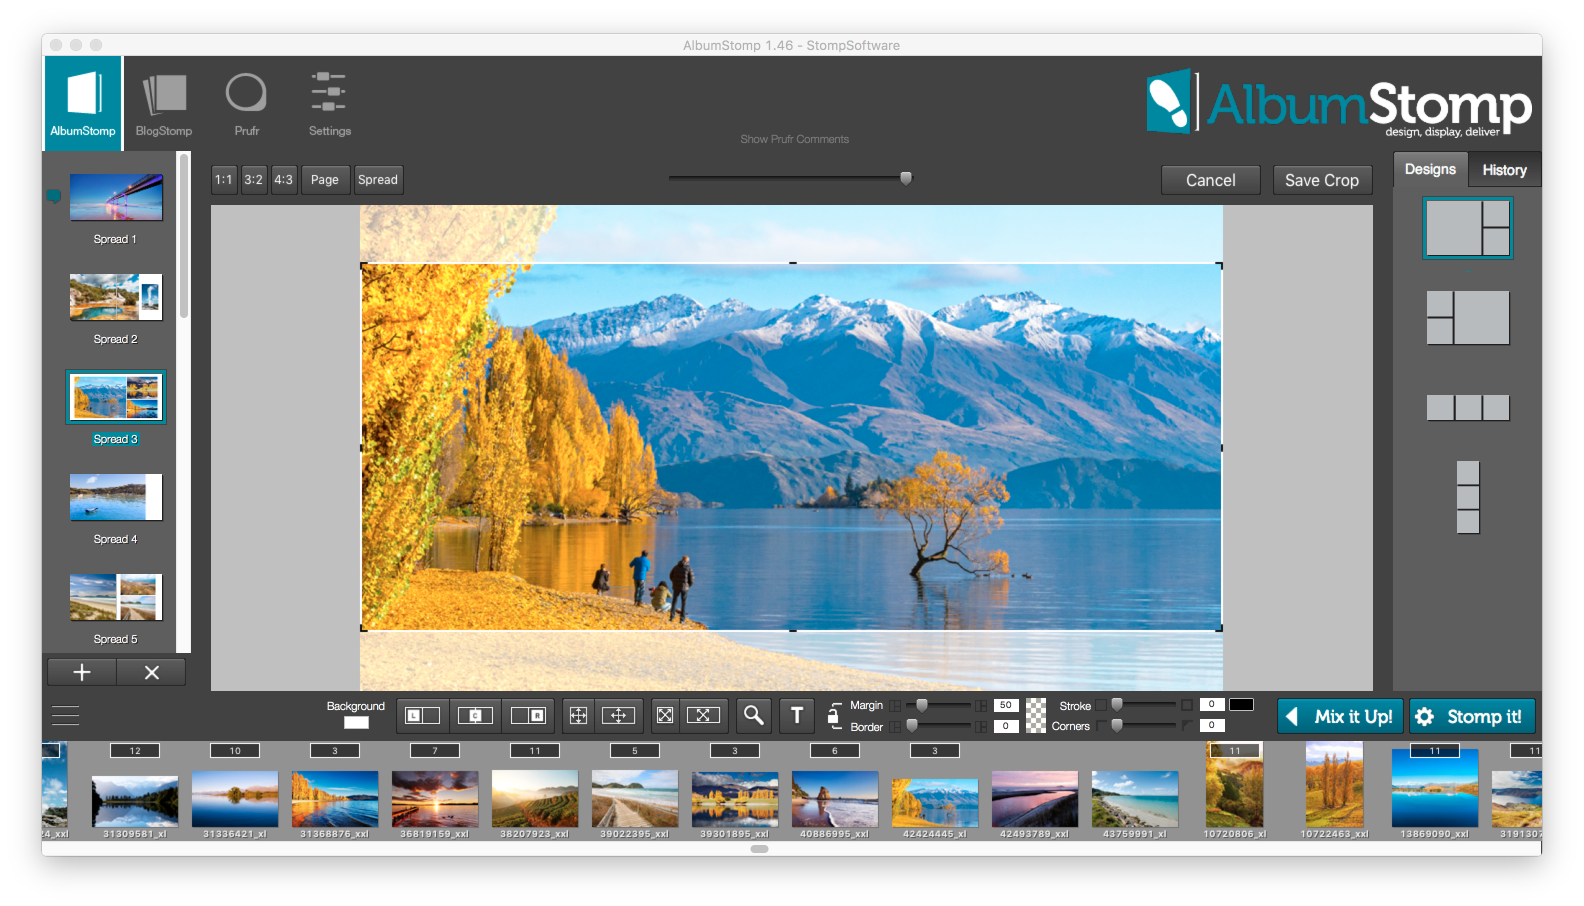Choose the three-across horizontal design

coord(1468,407)
